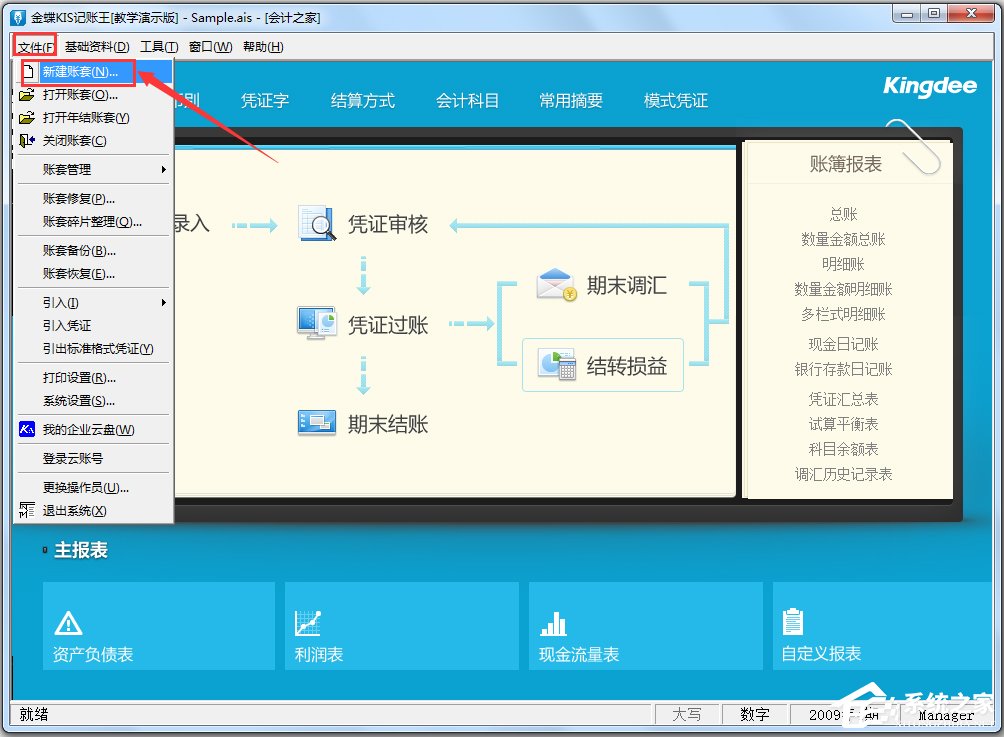This screenshot has height=737, width=1004.
Task: Open the 基础资料 menu
Action: coord(97,47)
